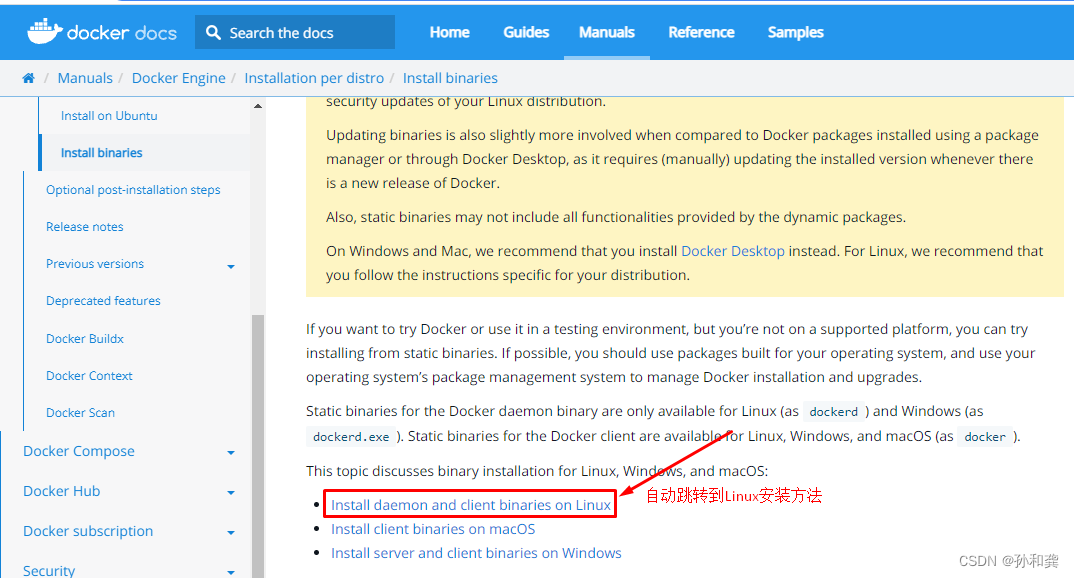The height and width of the screenshot is (578, 1074).
Task: Go to Docker Engine breadcrumb link
Action: point(178,78)
